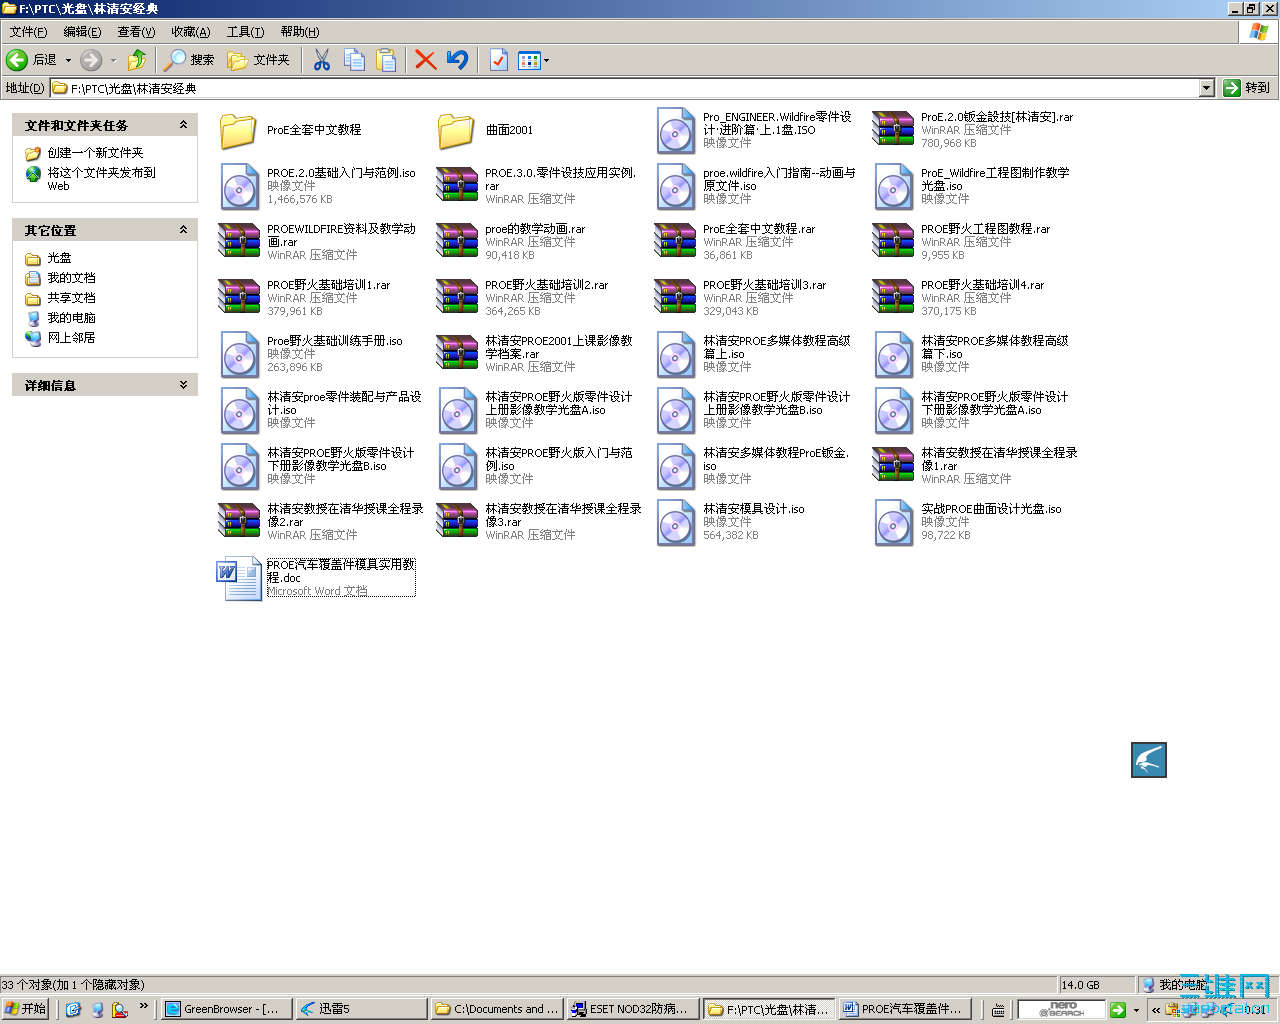This screenshot has height=1024, width=1280.
Task: Select PROE野火基础培训2.rar archive icon
Action: pyautogui.click(x=457, y=298)
